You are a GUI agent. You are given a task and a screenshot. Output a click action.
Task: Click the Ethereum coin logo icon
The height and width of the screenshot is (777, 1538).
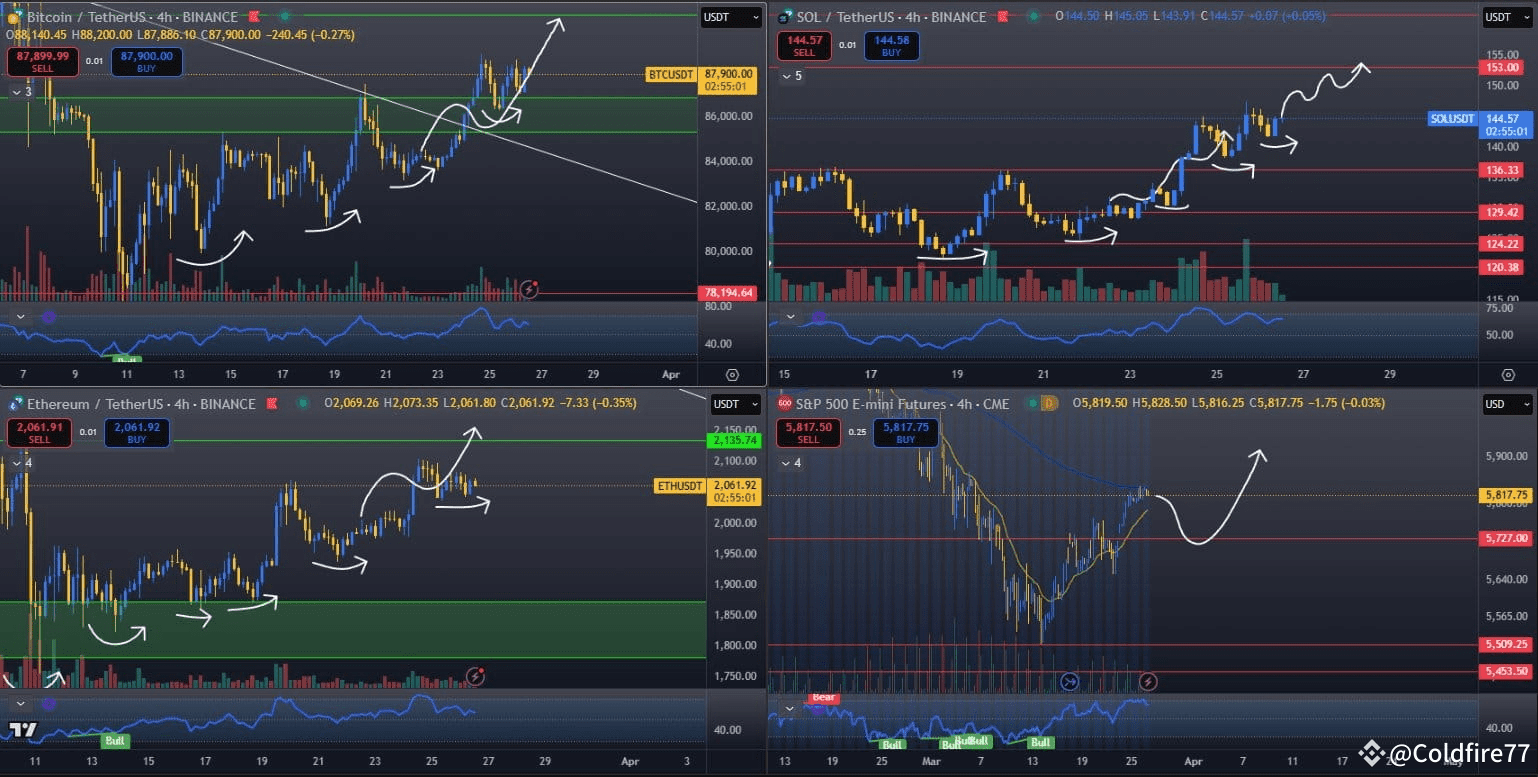point(15,404)
